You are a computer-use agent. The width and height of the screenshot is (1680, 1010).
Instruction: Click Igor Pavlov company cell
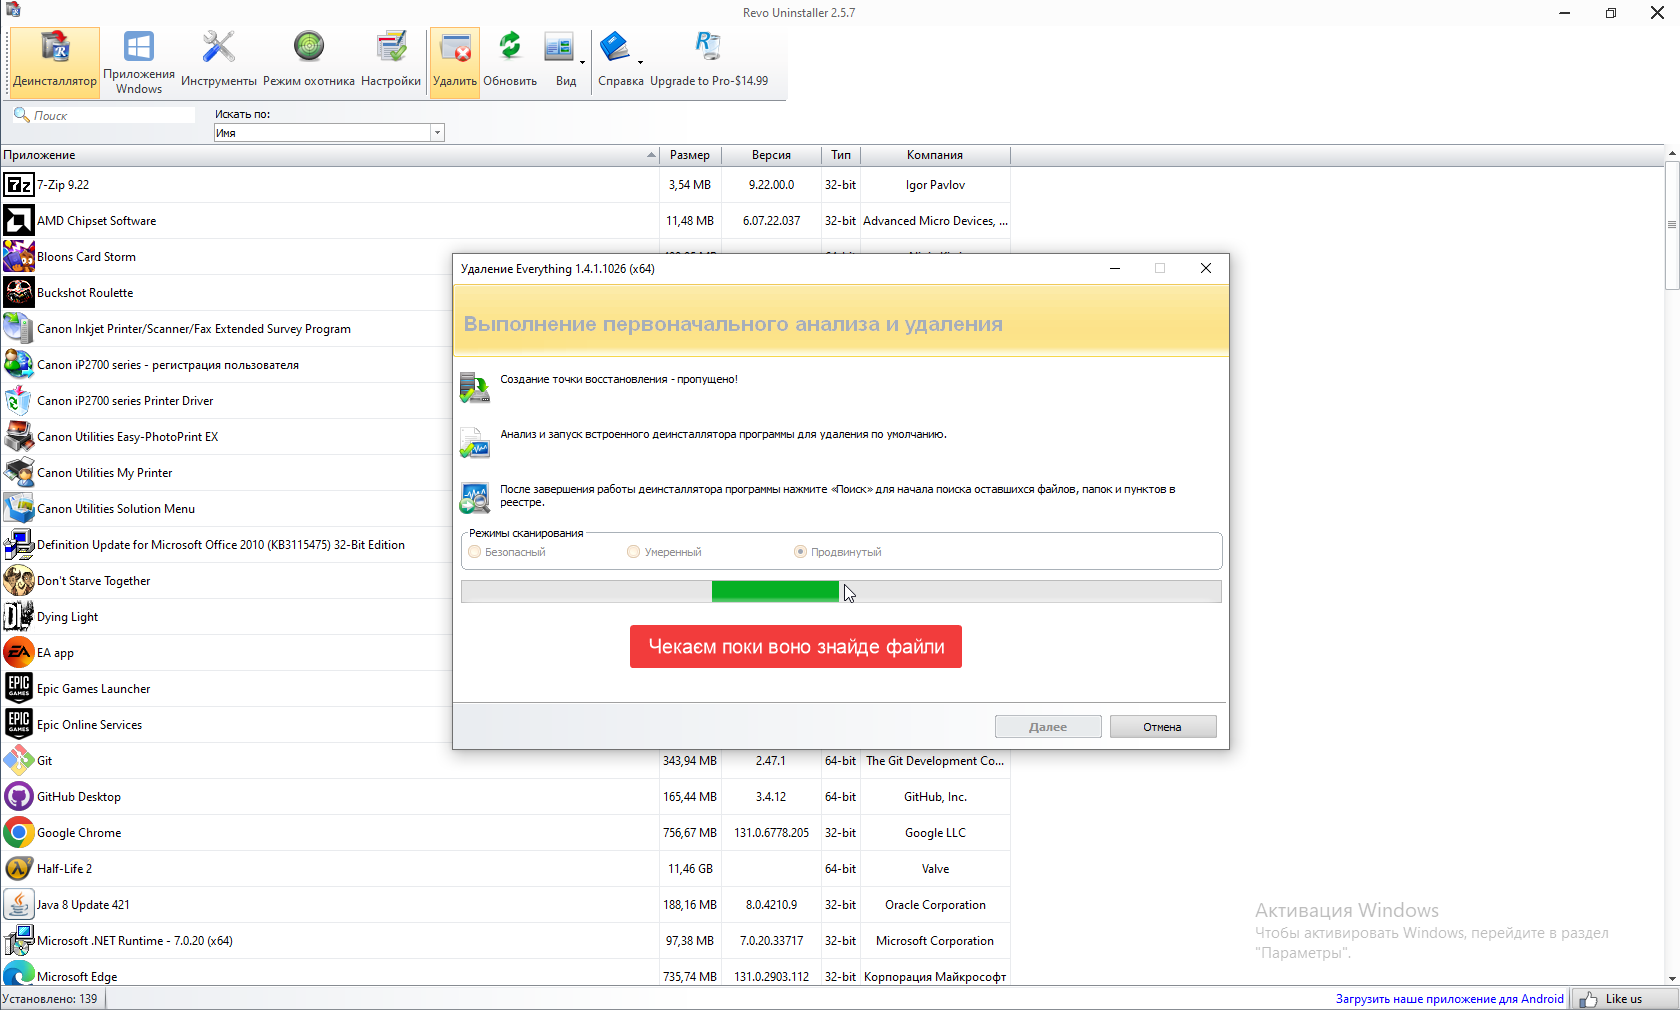pos(935,185)
